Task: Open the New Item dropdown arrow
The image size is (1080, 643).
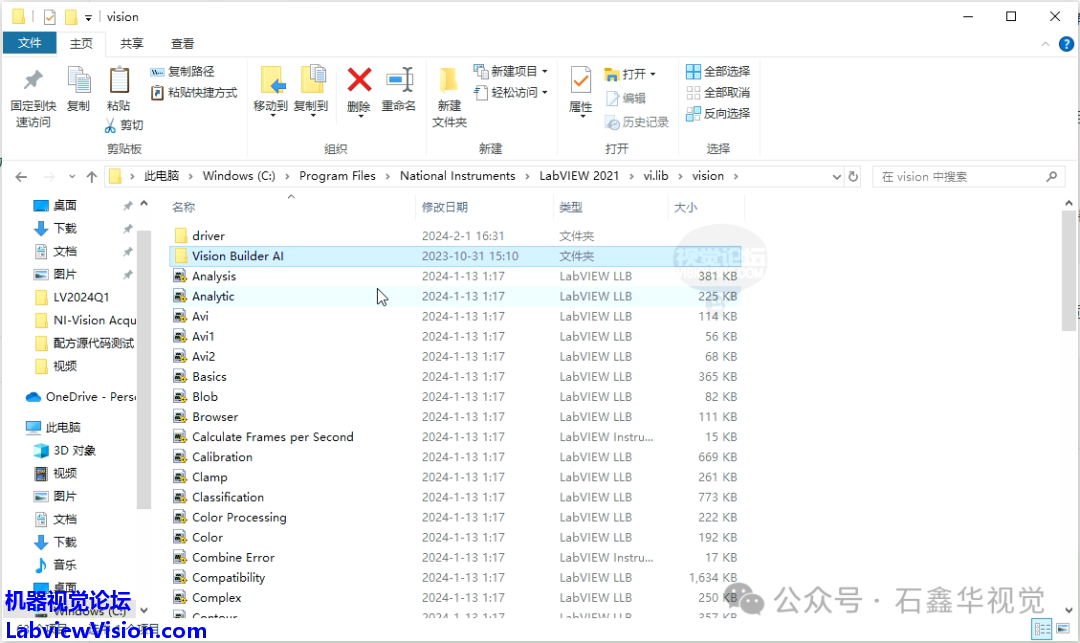Action: click(545, 72)
